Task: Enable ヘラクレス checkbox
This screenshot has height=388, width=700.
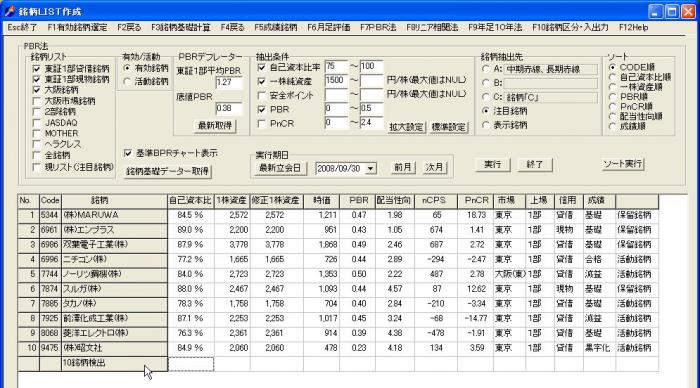Action: click(37, 145)
